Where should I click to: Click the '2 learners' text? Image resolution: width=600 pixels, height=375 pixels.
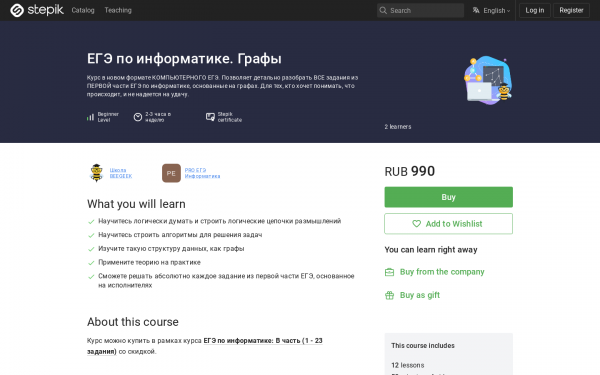coord(398,127)
